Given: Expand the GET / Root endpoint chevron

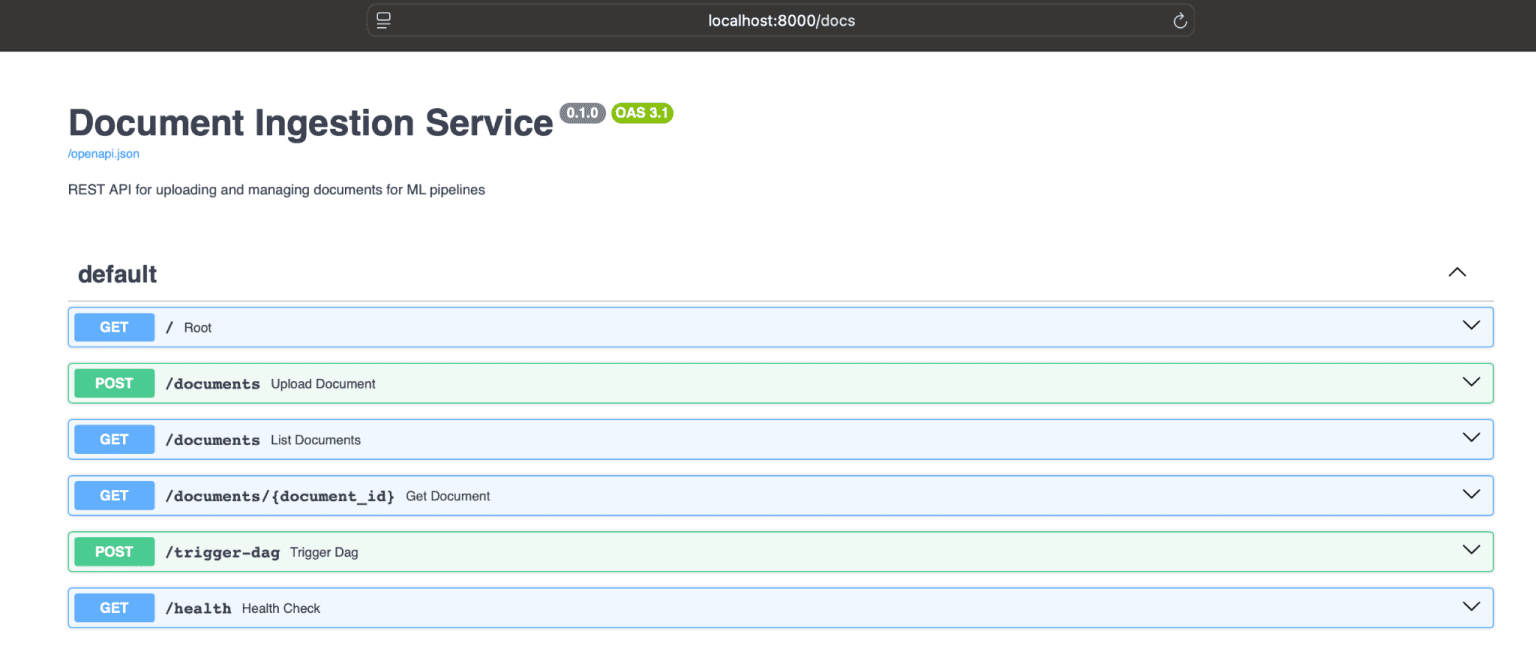Looking at the screenshot, I should (1471, 326).
